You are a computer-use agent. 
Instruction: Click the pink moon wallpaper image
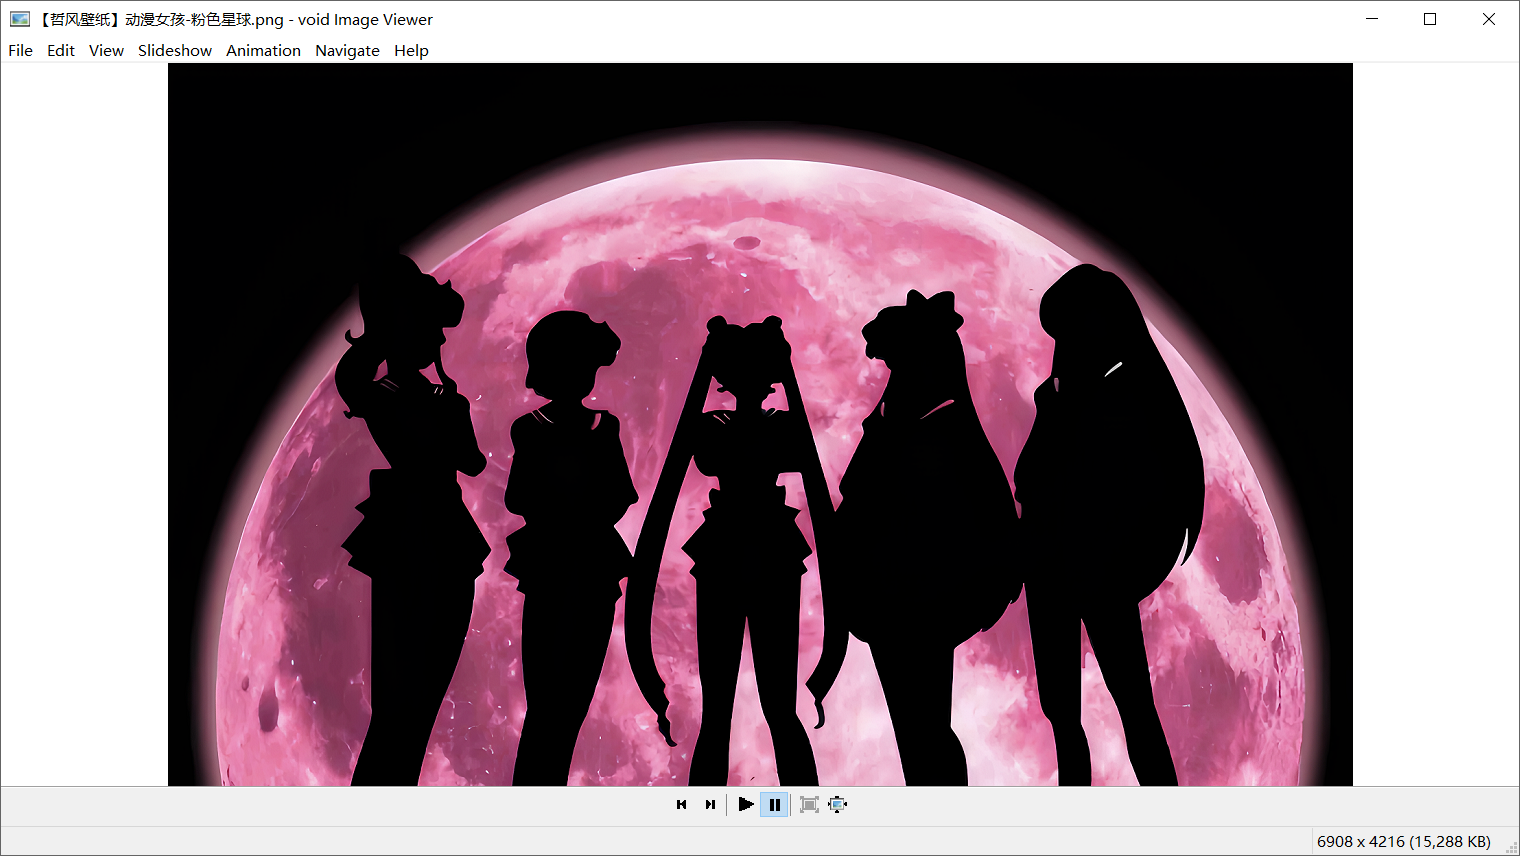[760, 424]
